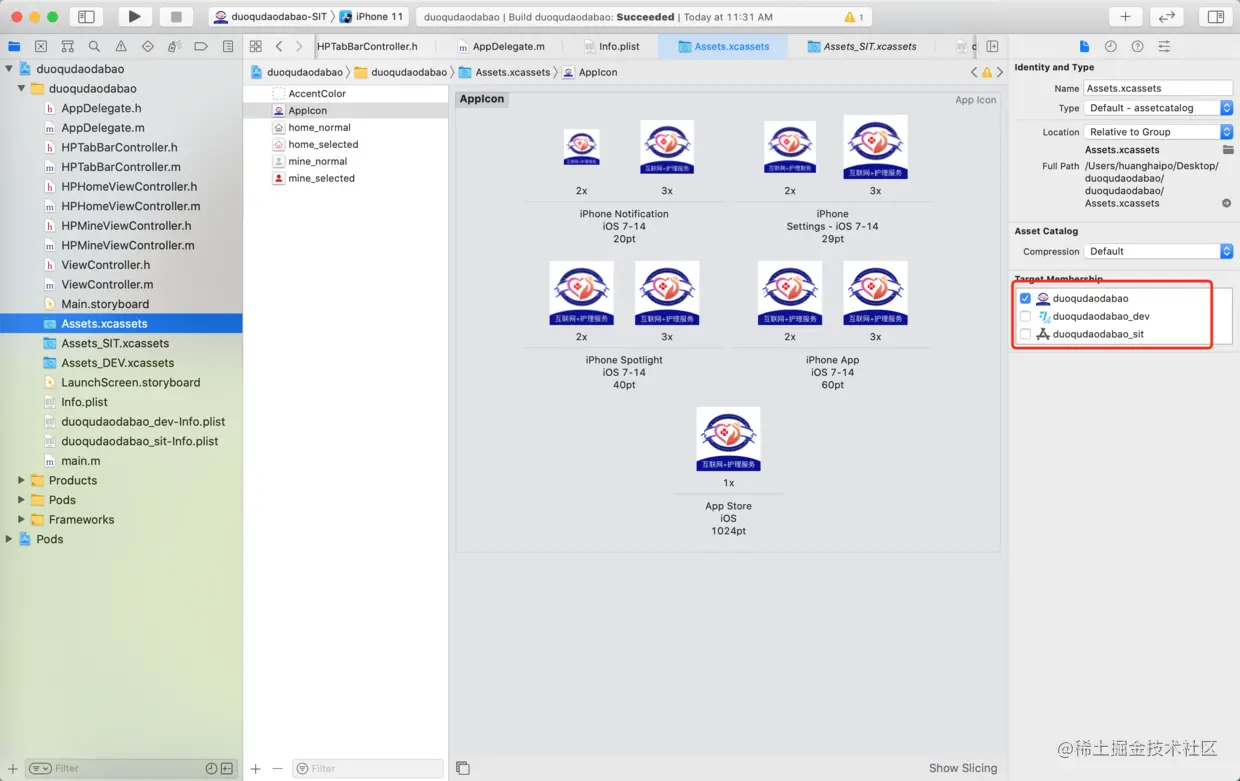1240x781 pixels.
Task: Choose location folder icon
Action: pyautogui.click(x=1228, y=150)
